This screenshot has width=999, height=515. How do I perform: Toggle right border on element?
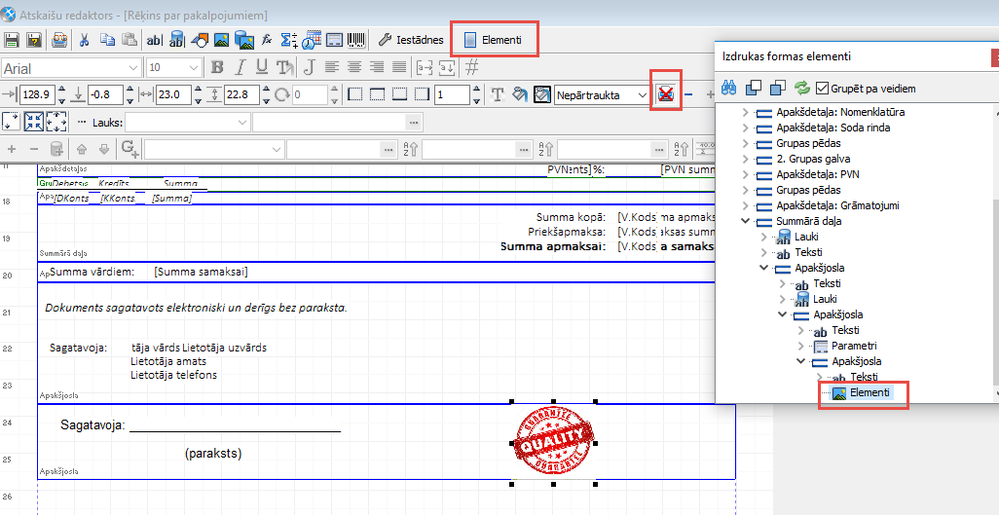pyautogui.click(x=421, y=95)
